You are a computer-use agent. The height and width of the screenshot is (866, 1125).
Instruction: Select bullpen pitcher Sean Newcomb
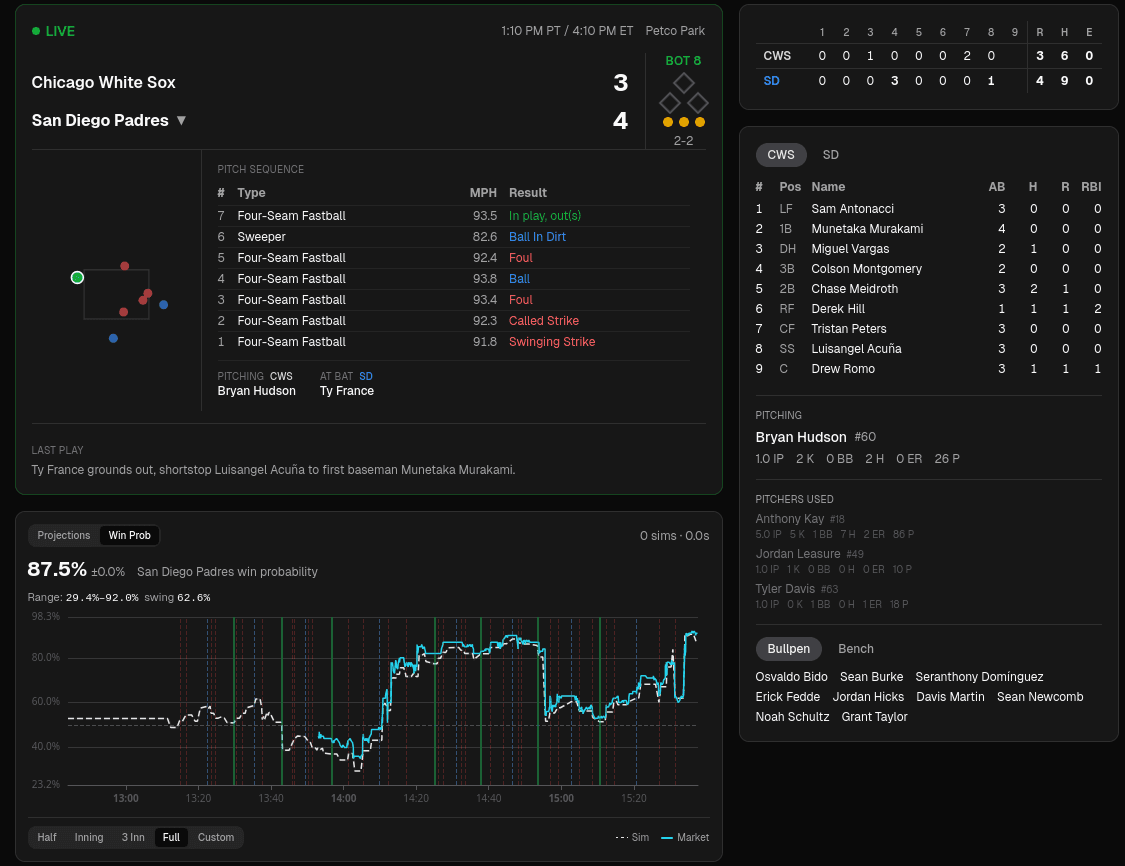click(1040, 697)
